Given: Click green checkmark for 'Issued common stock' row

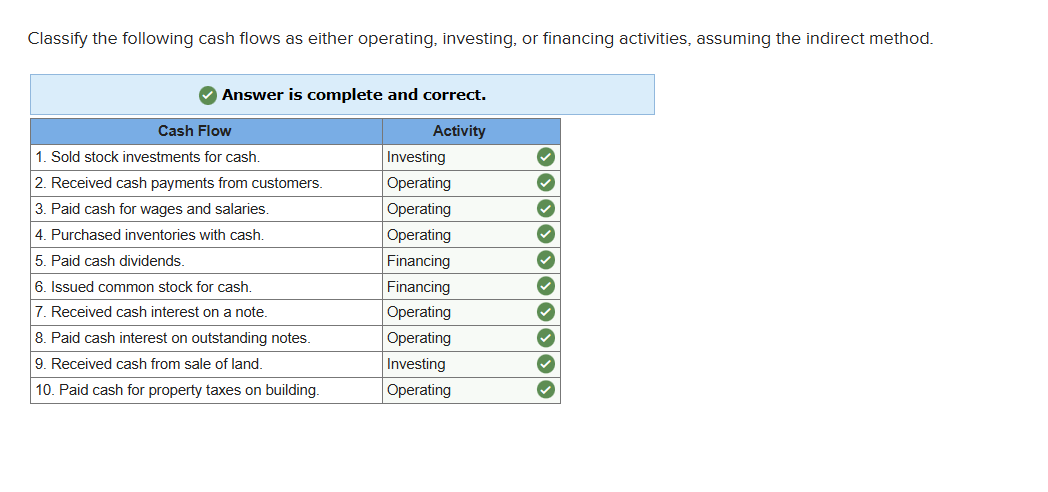Looking at the screenshot, I should [545, 287].
